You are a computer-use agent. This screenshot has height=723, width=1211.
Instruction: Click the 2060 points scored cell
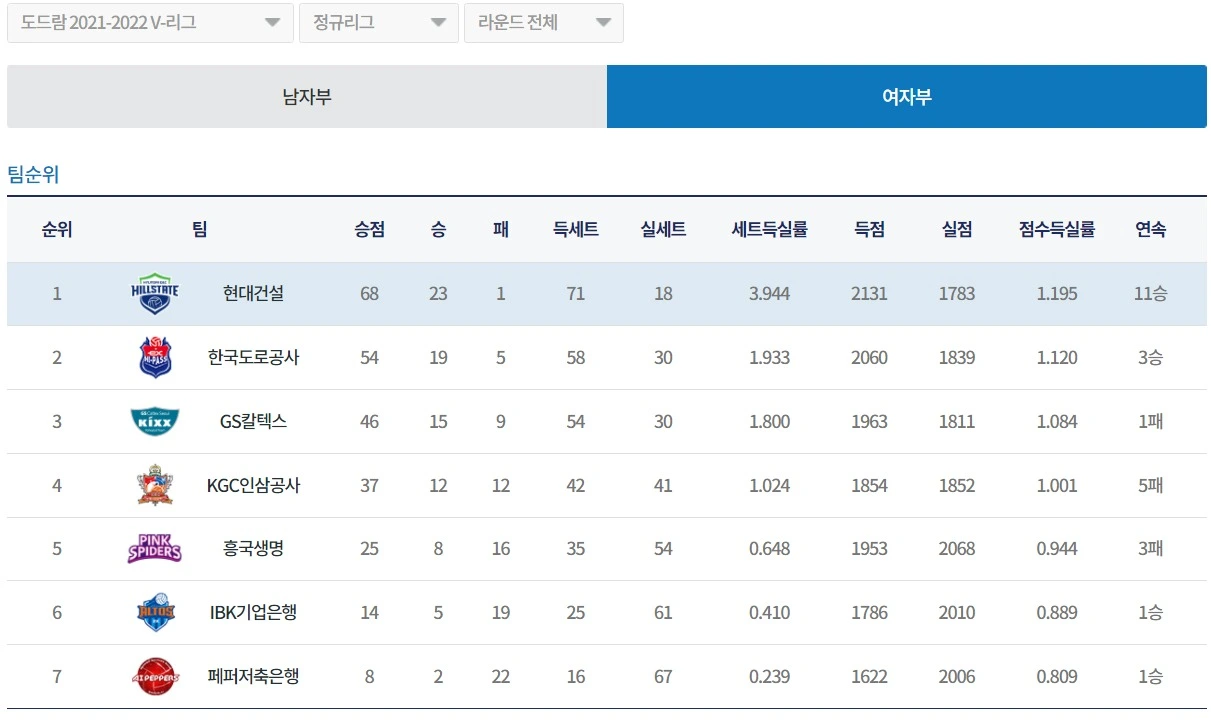click(x=870, y=358)
